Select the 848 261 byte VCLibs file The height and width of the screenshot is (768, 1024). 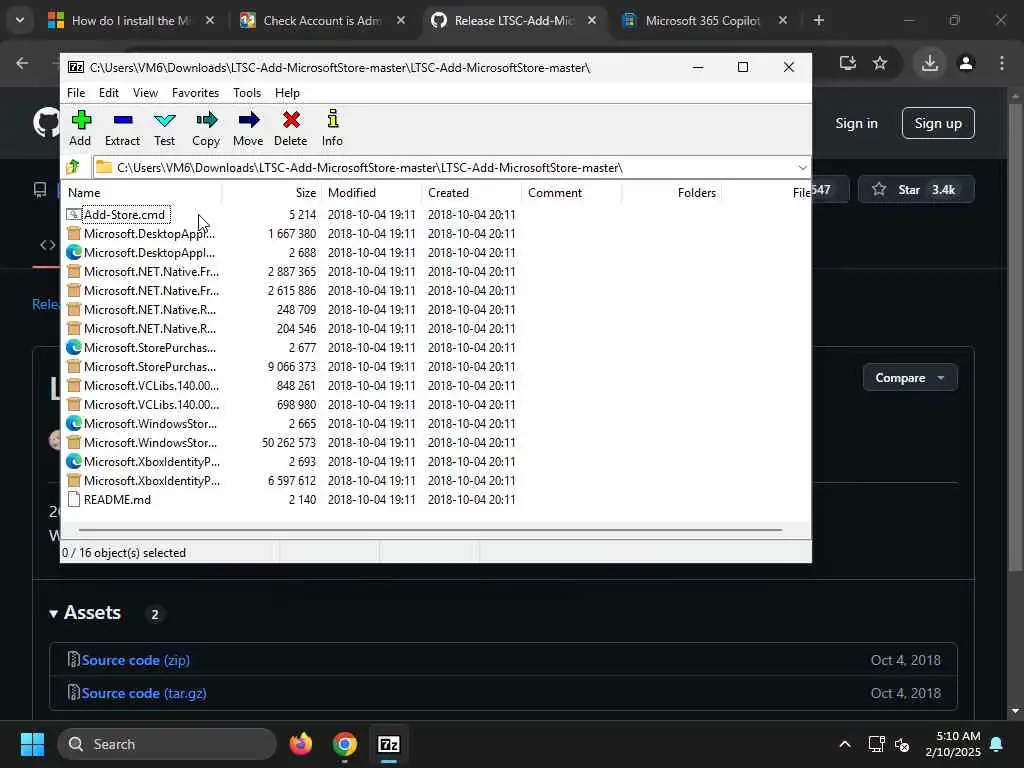click(x=151, y=386)
